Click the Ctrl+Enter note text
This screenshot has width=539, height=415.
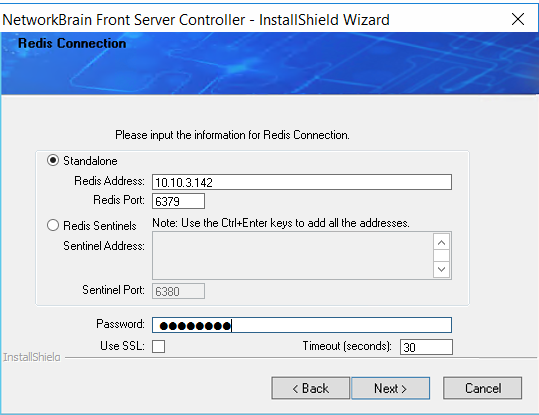click(x=281, y=223)
